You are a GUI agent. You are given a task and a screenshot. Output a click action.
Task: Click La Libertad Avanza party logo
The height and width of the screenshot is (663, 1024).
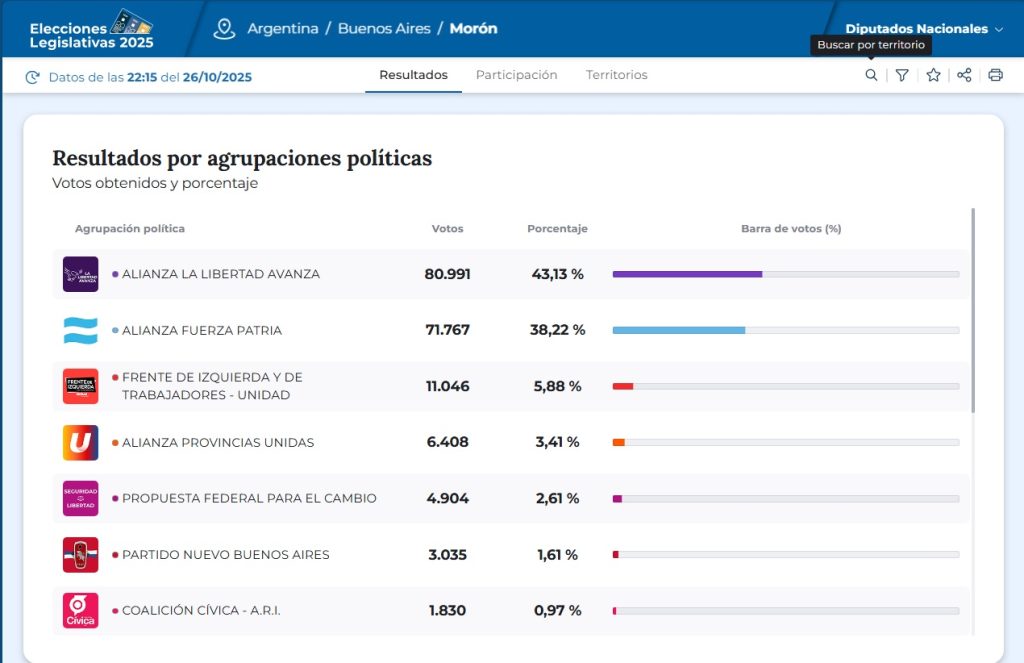coord(80,274)
